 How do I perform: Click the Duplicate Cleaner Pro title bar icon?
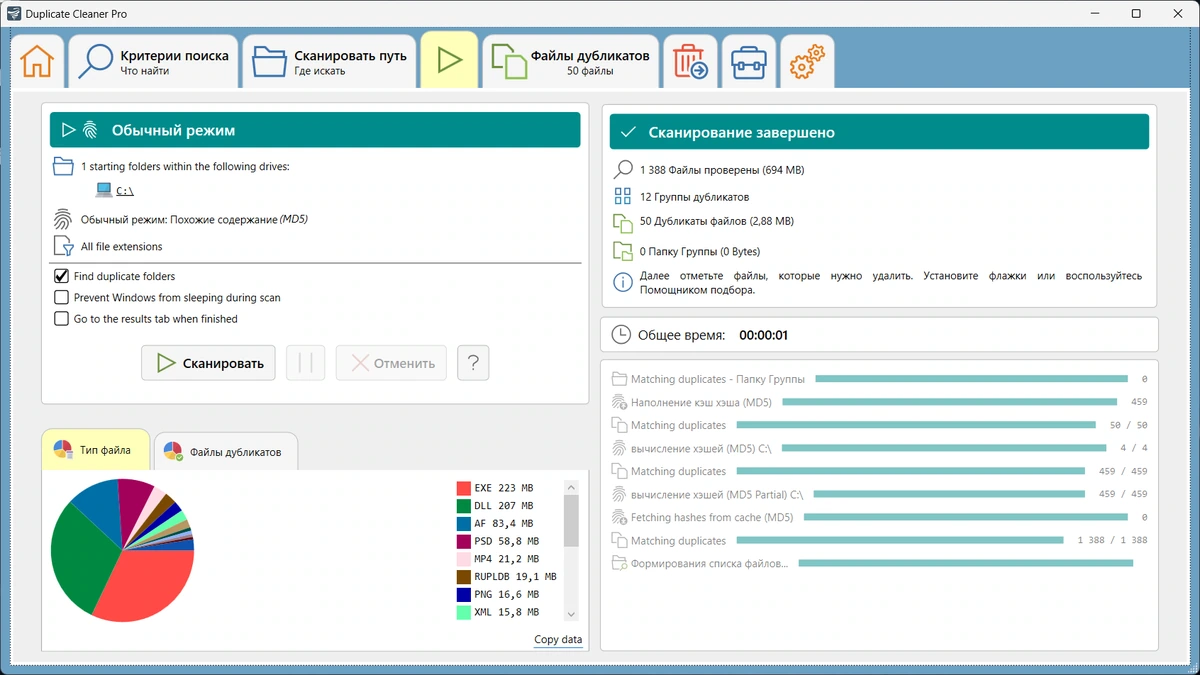(x=13, y=14)
